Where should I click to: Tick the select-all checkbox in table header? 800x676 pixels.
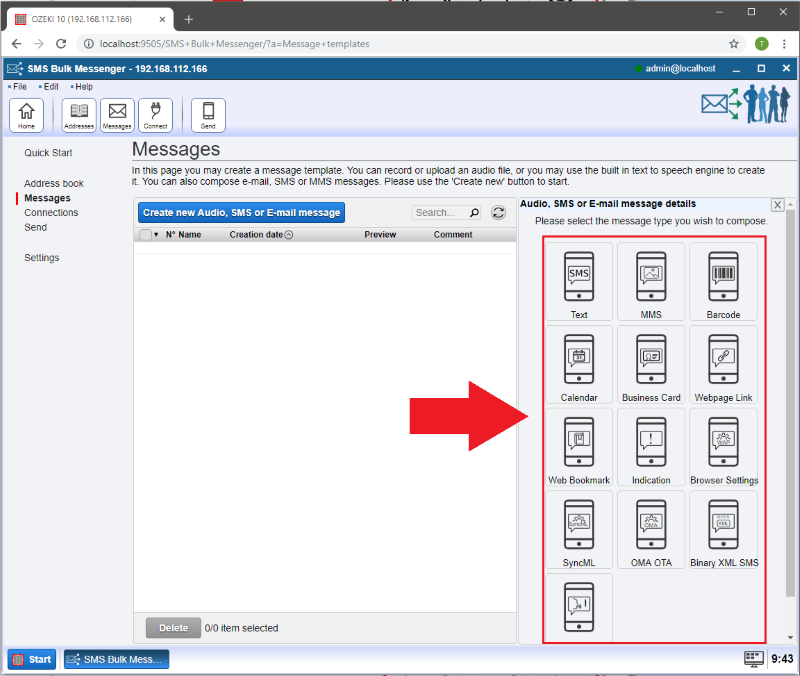(x=145, y=235)
